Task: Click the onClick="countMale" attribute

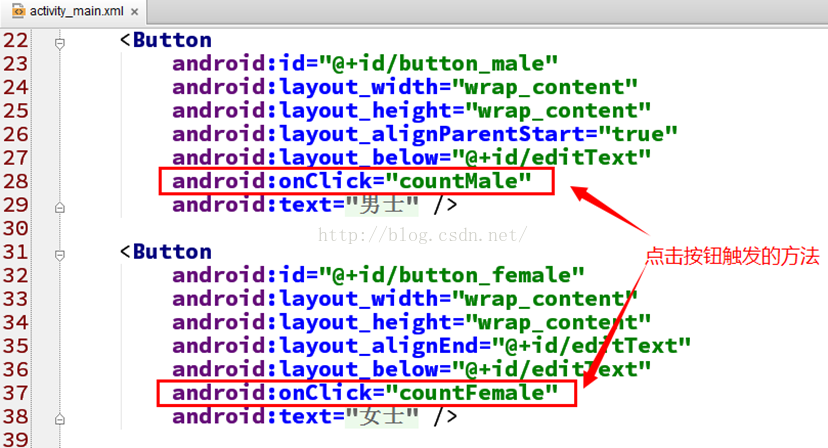Action: (x=352, y=181)
